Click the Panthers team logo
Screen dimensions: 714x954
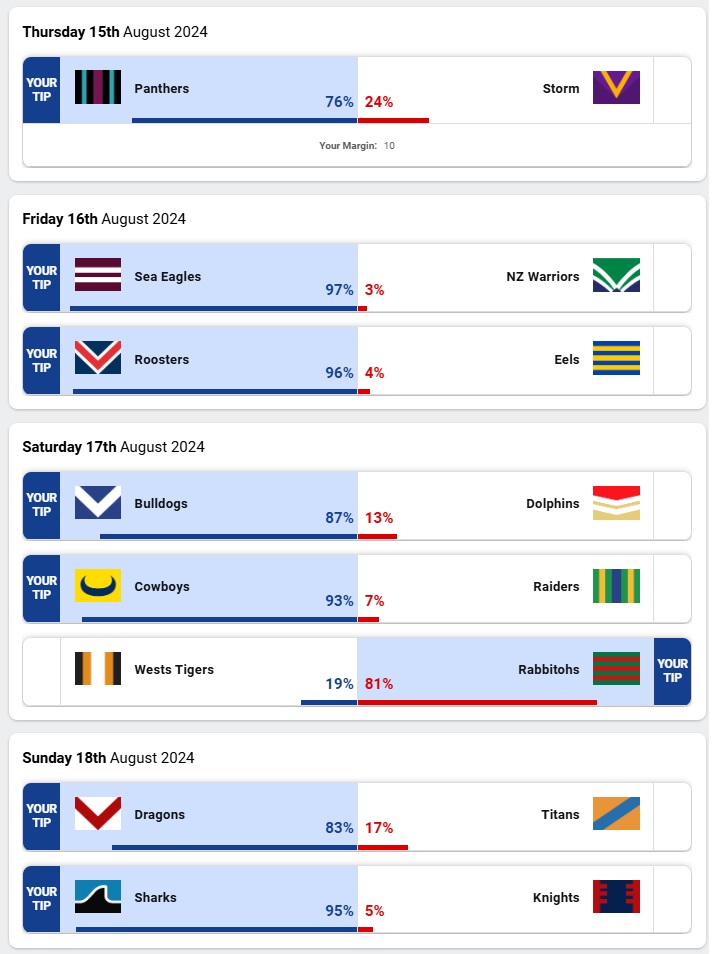[x=98, y=88]
